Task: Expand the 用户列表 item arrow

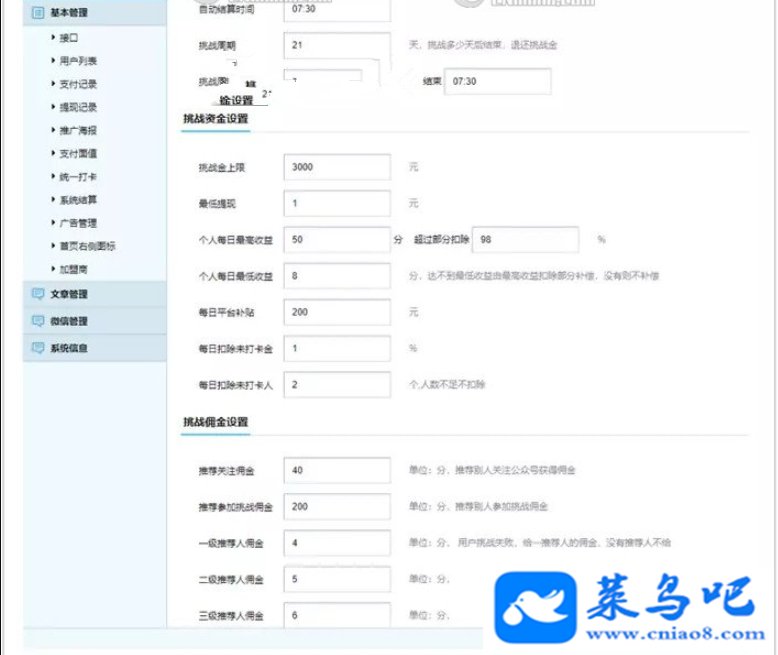Action: (53, 60)
